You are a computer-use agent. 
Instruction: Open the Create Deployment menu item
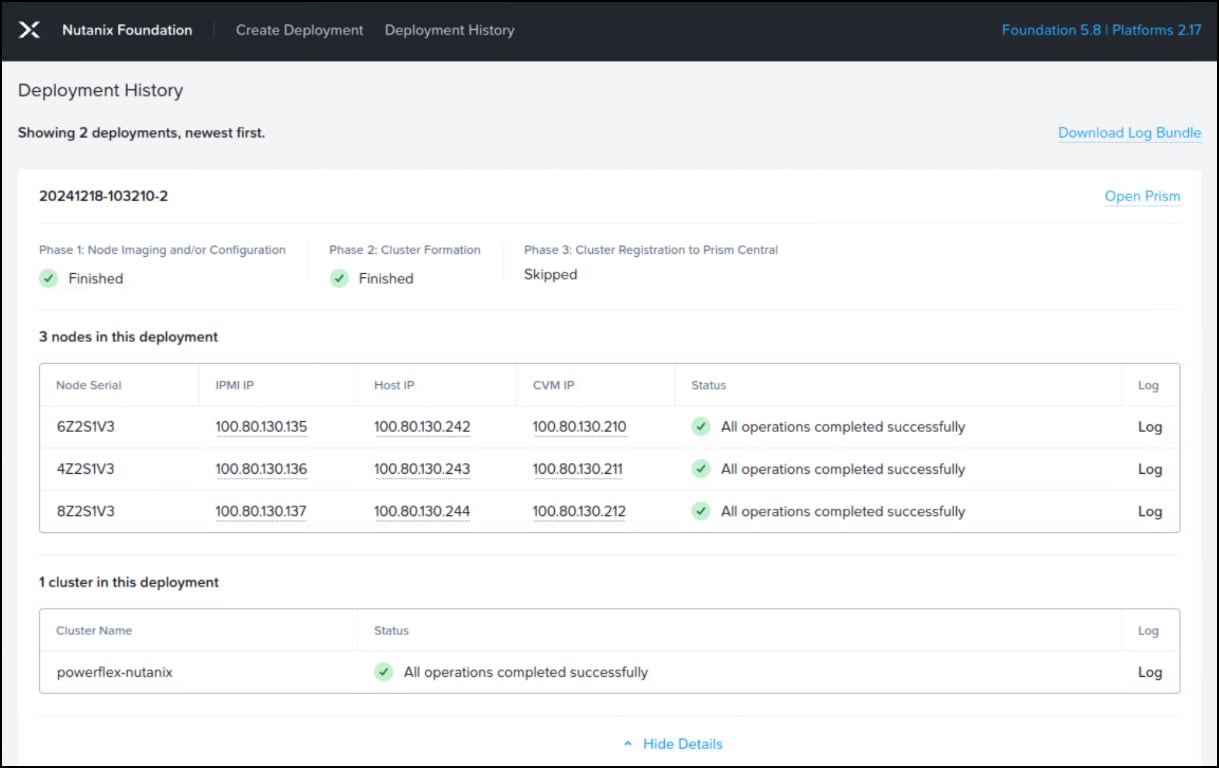(300, 30)
